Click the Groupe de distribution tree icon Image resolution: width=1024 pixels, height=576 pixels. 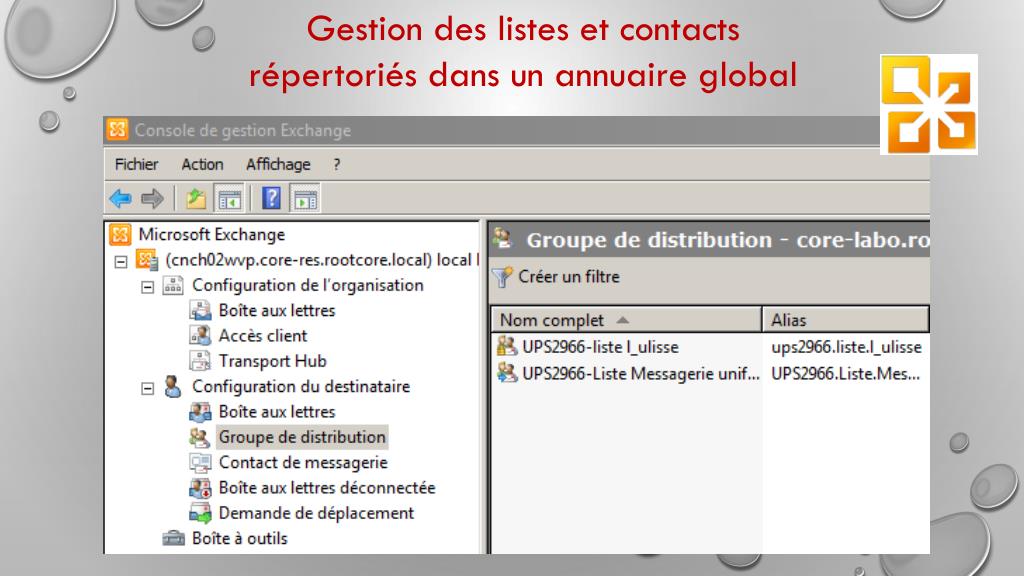pos(199,437)
